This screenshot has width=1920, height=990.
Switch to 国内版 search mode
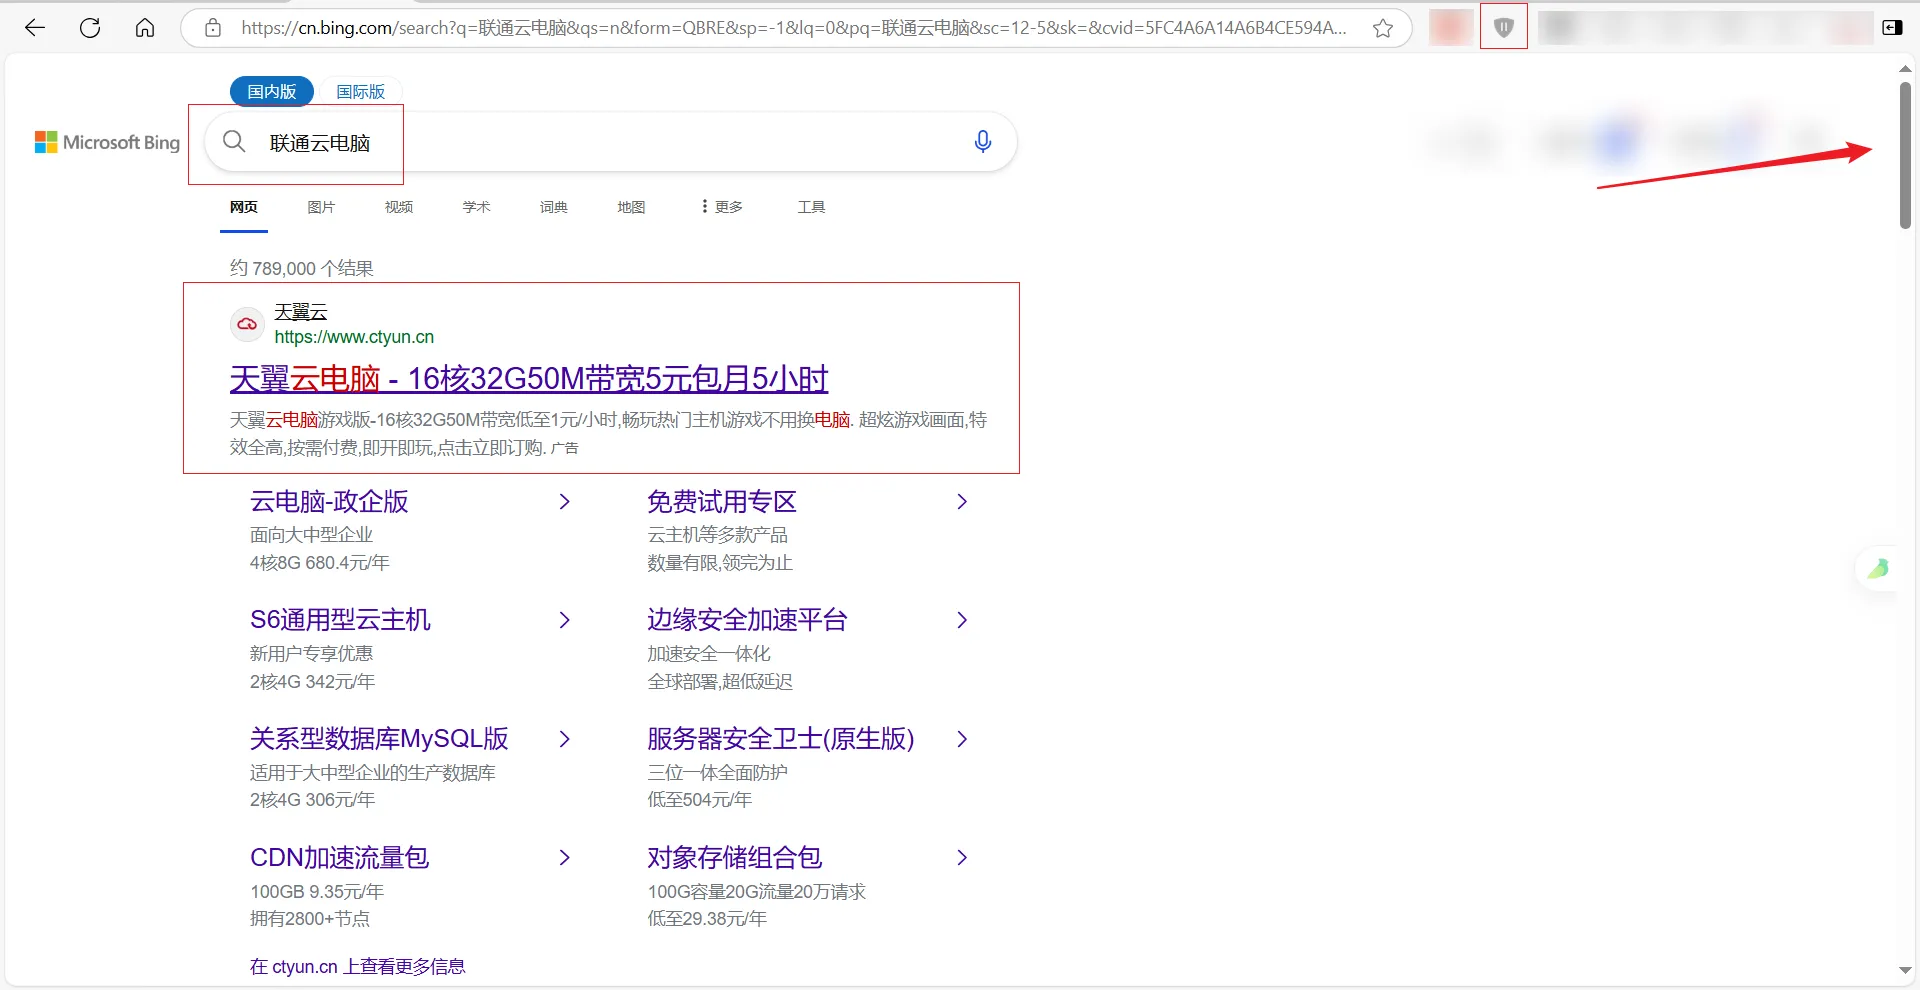[x=272, y=91]
